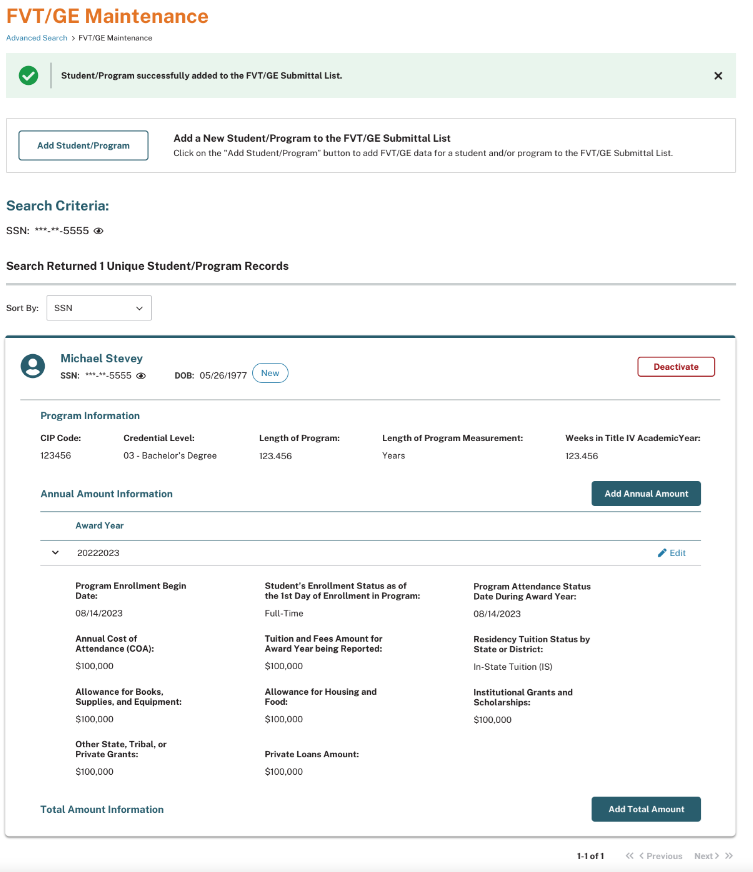The image size is (753, 872).
Task: Click the New status badge
Action: pyautogui.click(x=270, y=373)
